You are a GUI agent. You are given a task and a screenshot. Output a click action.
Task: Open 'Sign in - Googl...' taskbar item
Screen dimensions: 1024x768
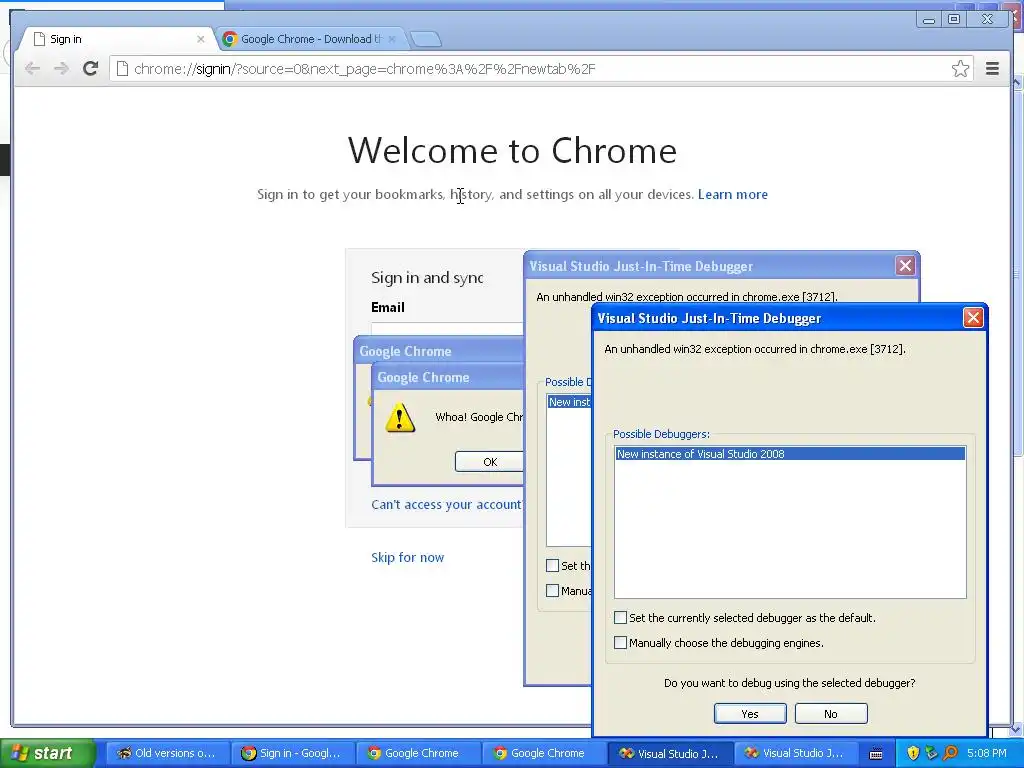(292, 754)
